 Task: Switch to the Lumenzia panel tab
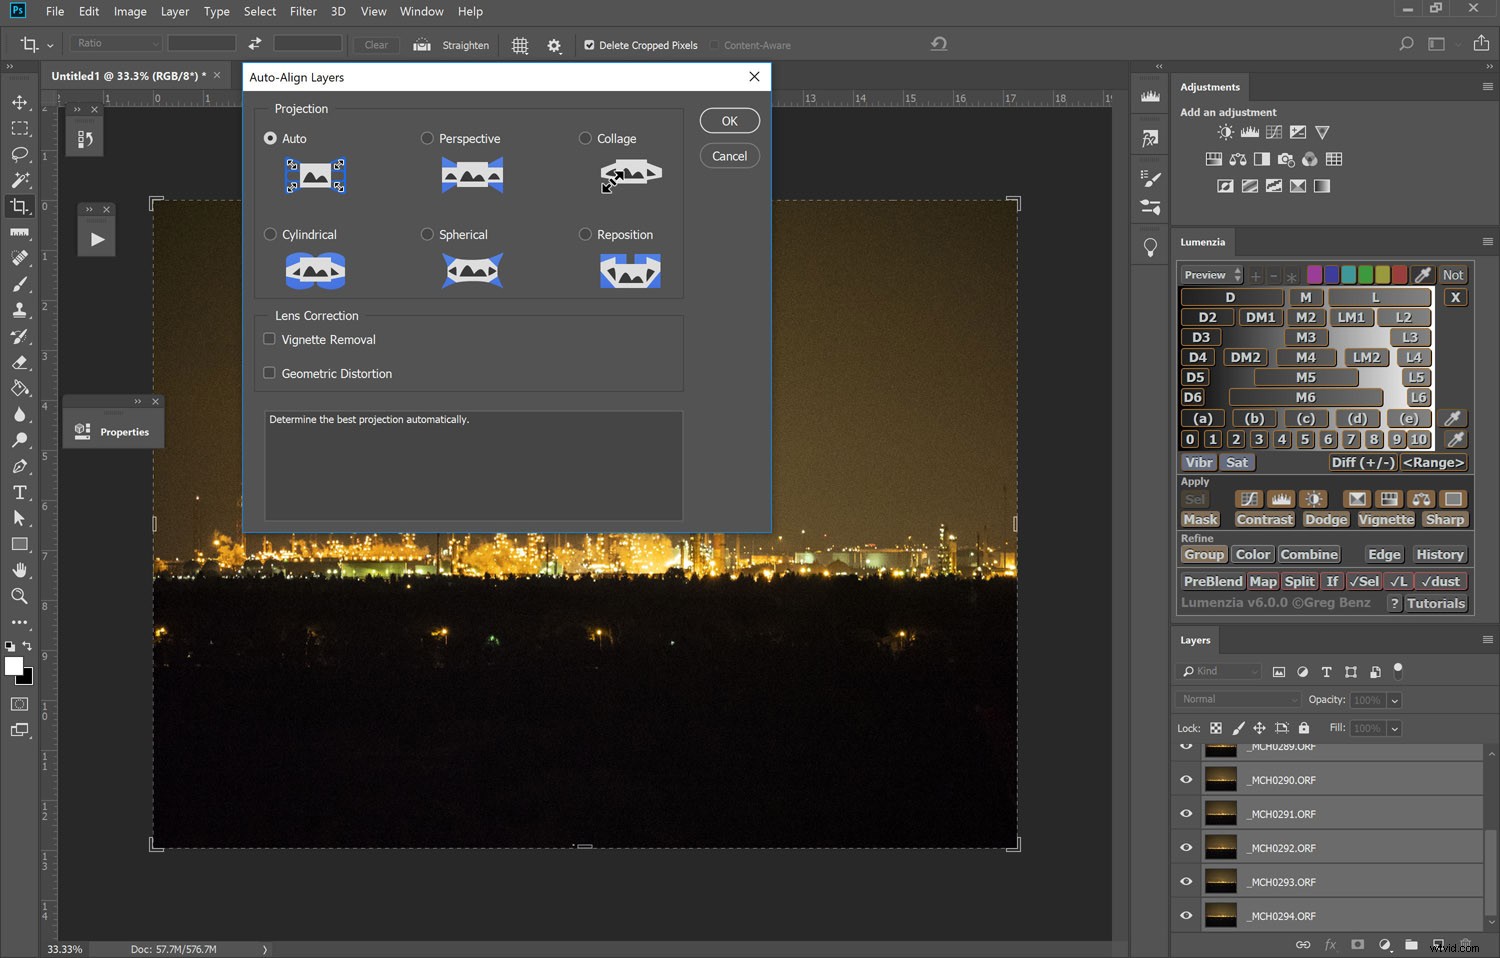coord(1203,242)
